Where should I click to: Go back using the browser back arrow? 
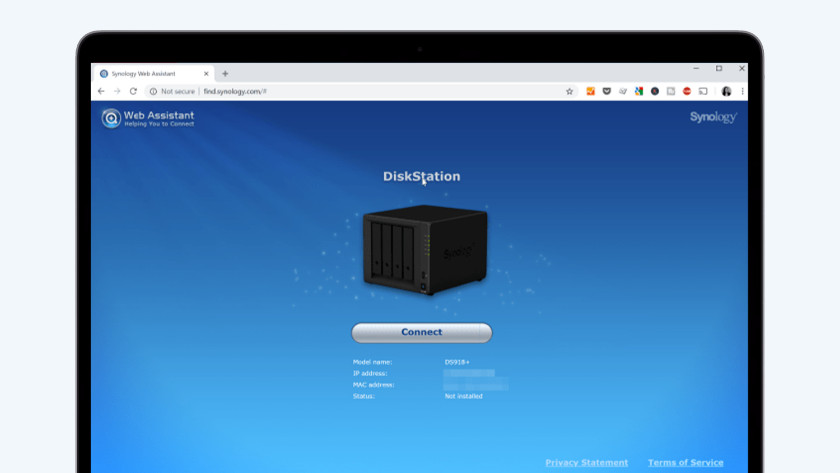tap(101, 91)
